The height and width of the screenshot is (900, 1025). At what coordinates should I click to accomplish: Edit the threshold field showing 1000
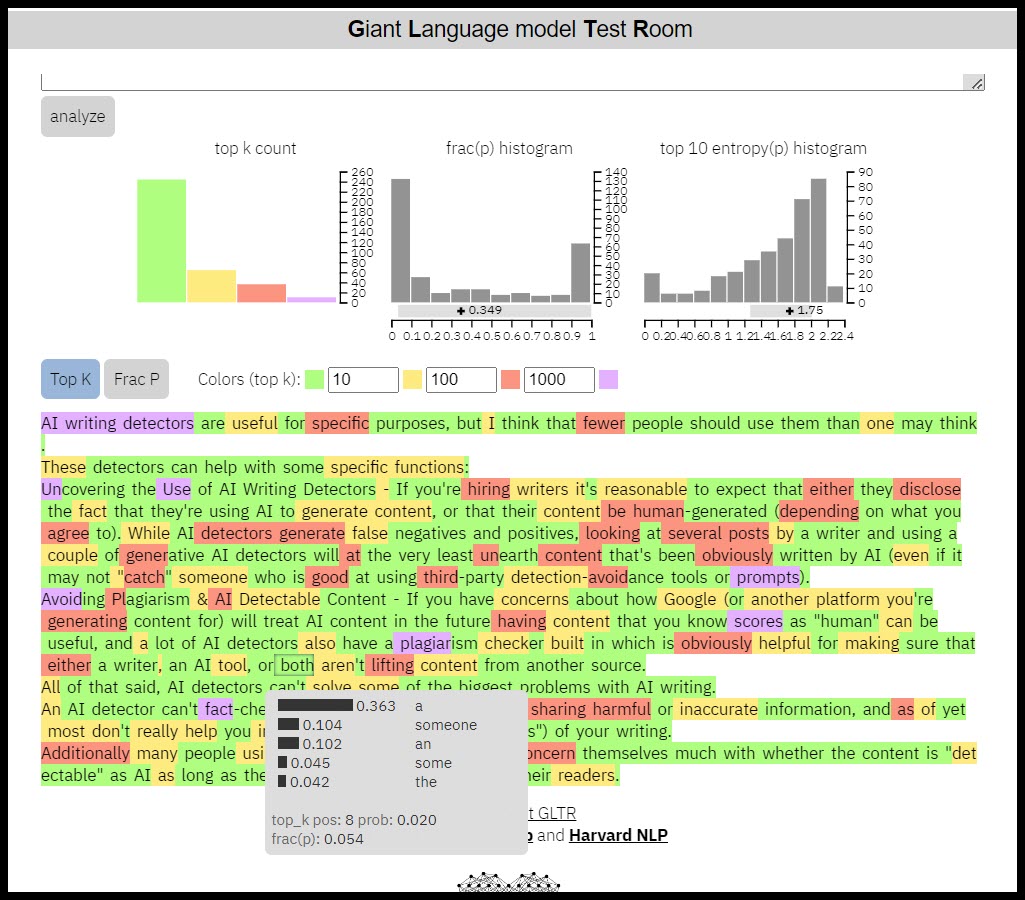tap(560, 380)
